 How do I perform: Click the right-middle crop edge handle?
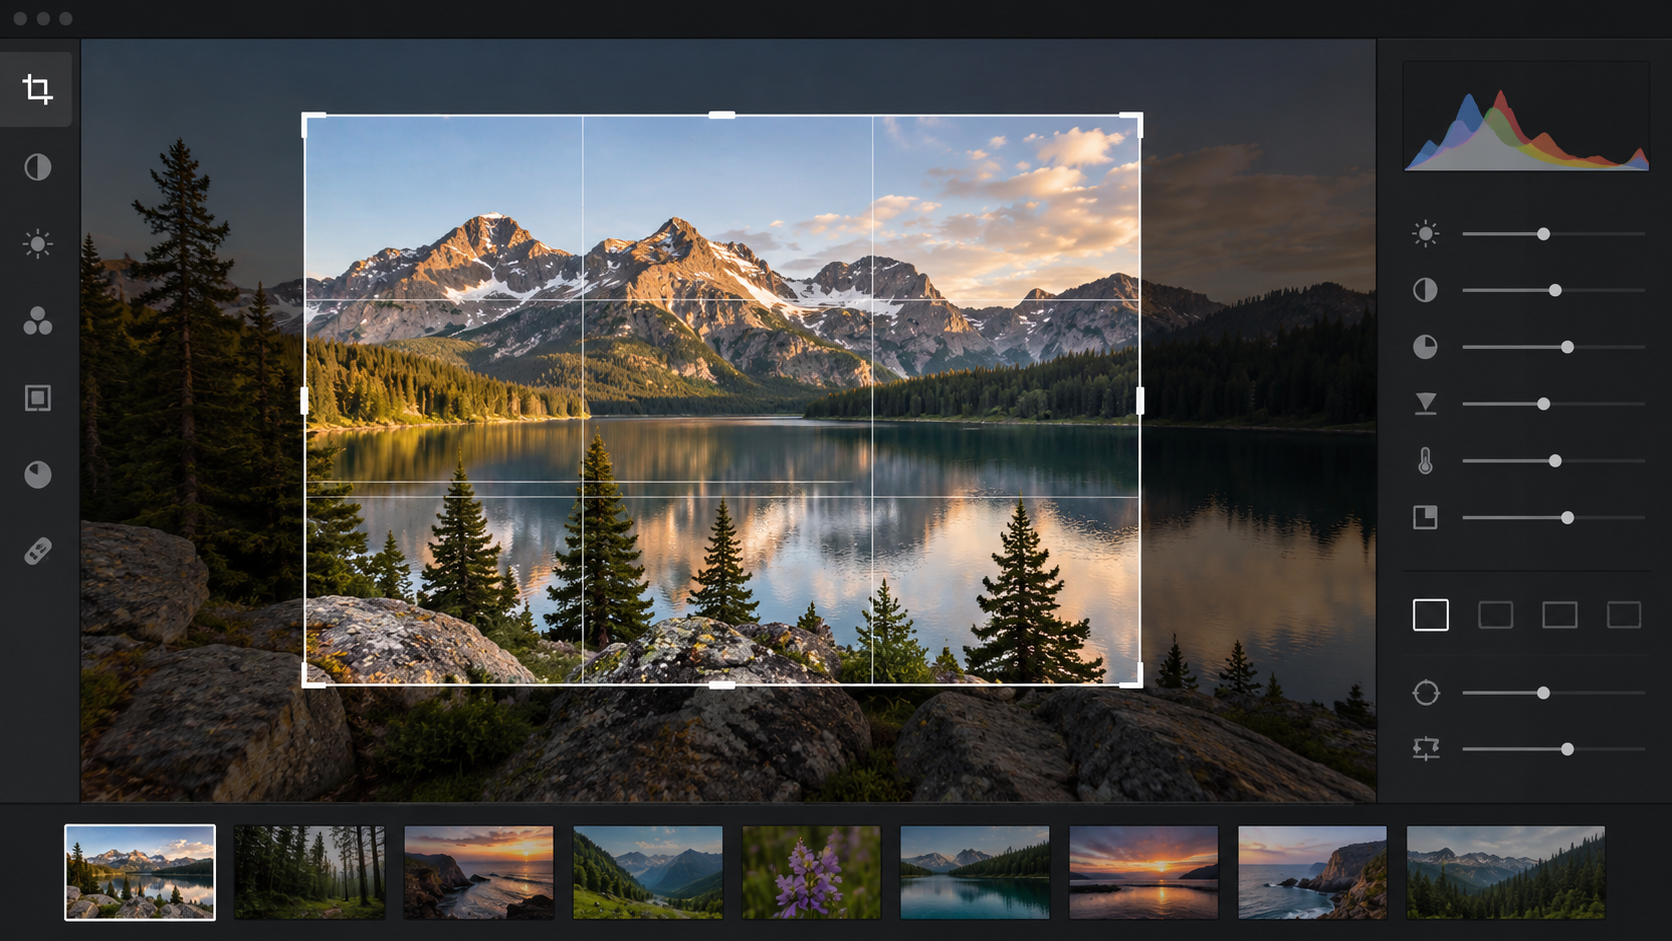(x=1140, y=401)
